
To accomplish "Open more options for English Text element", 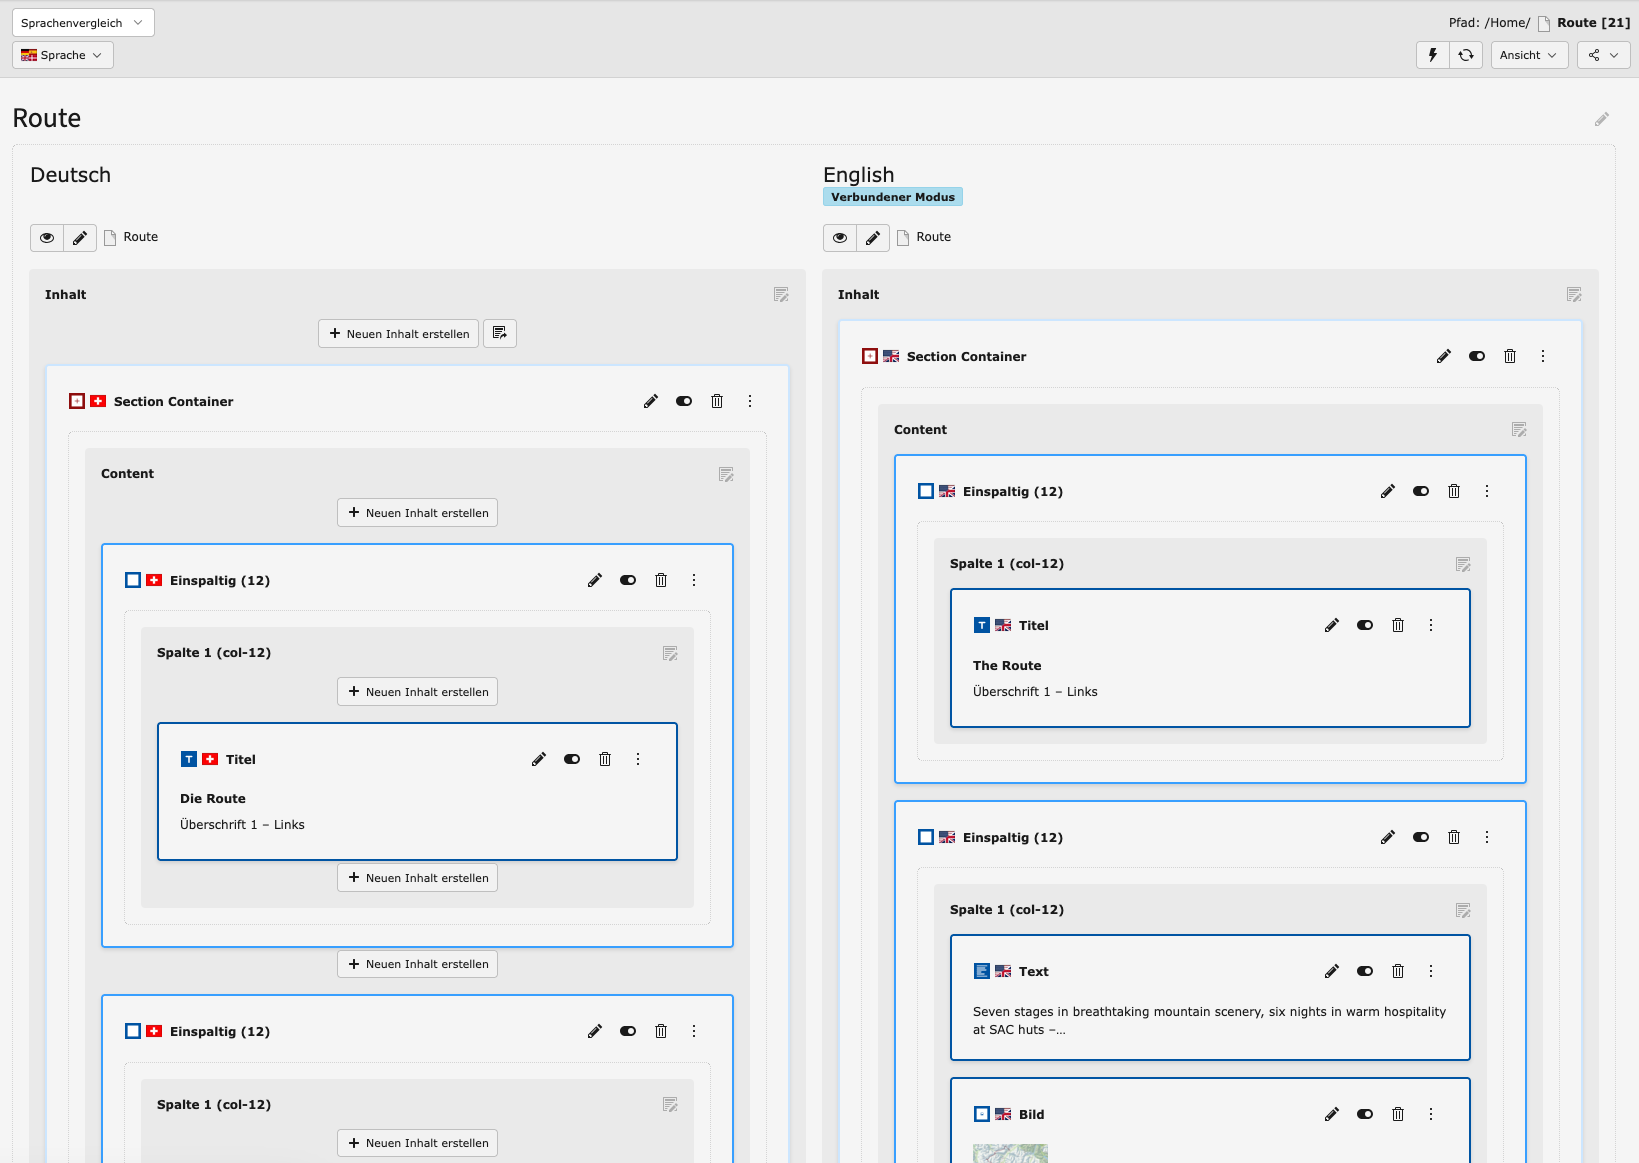I will [1431, 971].
